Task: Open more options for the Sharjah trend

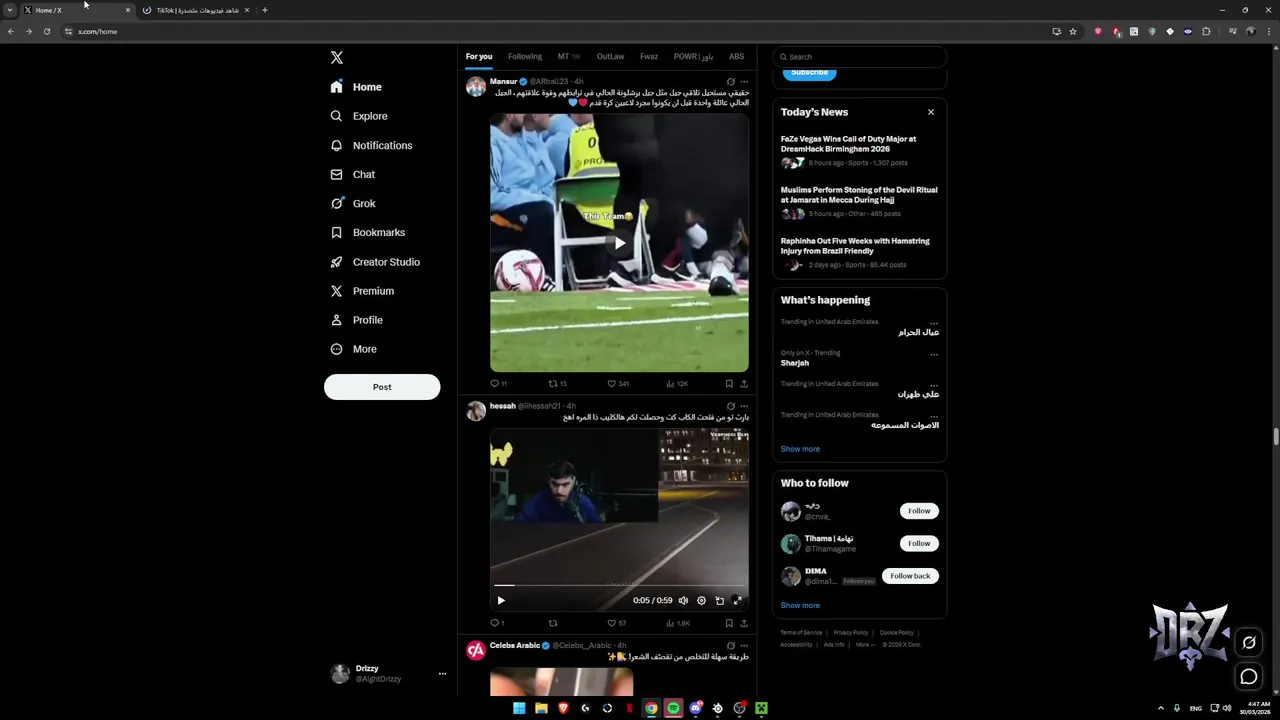Action: pyautogui.click(x=934, y=354)
